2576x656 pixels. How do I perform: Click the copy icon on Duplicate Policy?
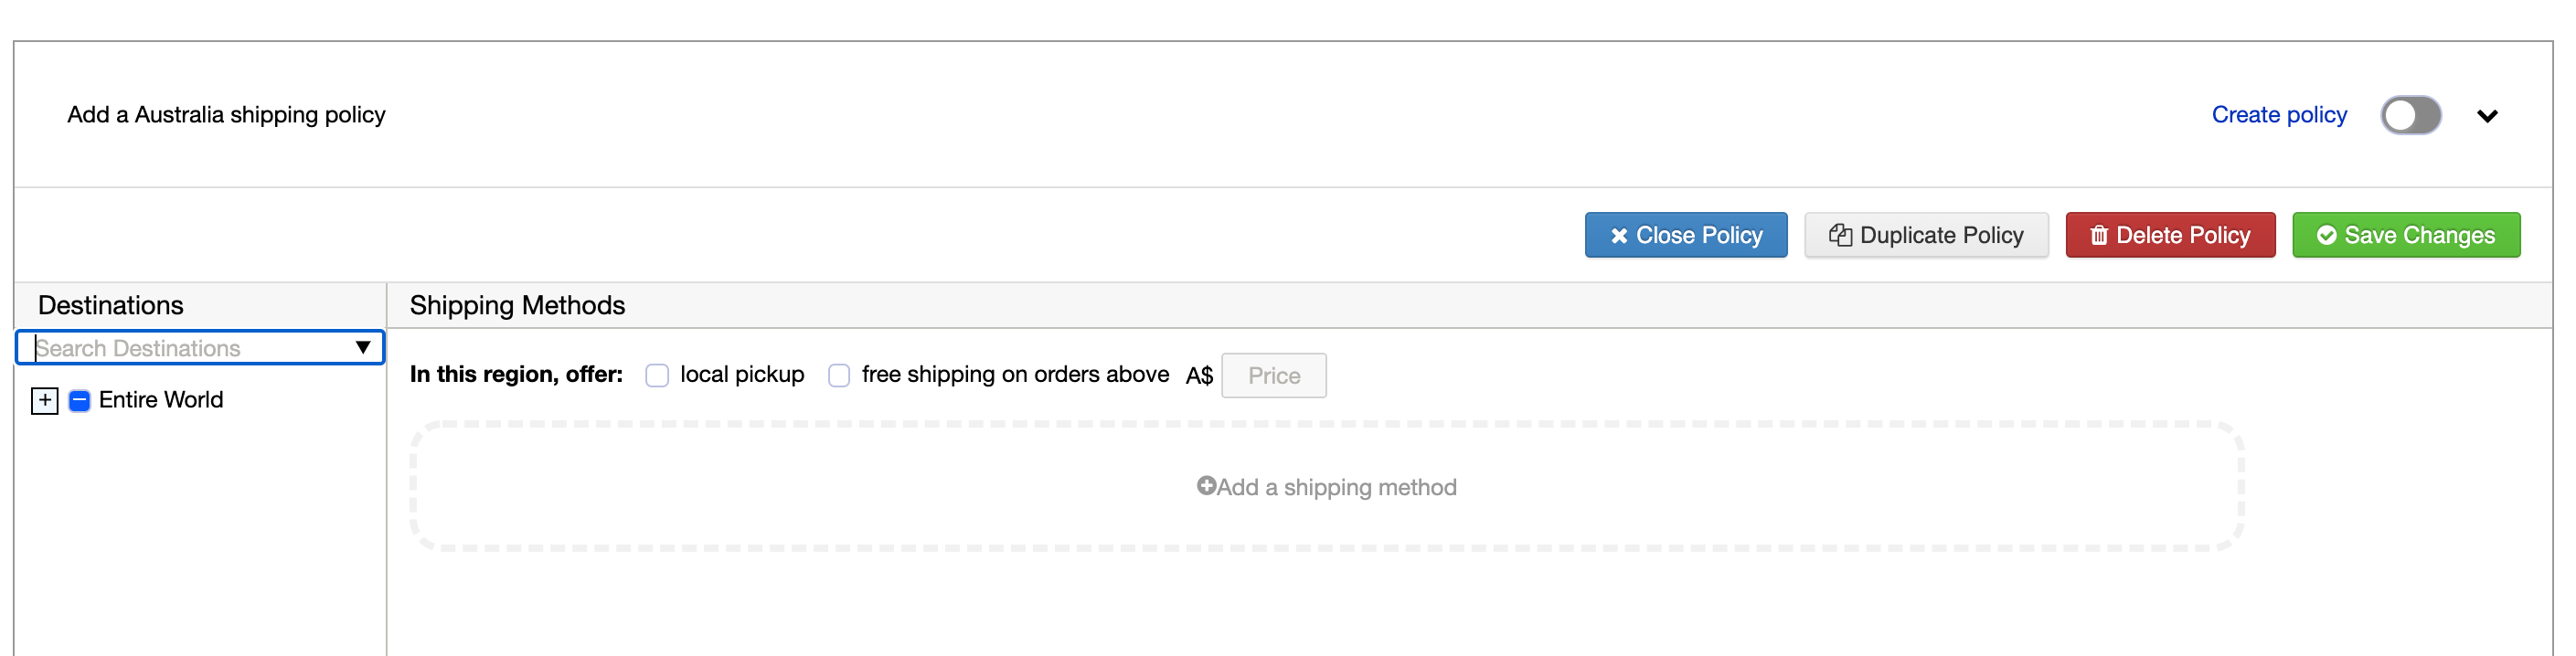click(1840, 235)
